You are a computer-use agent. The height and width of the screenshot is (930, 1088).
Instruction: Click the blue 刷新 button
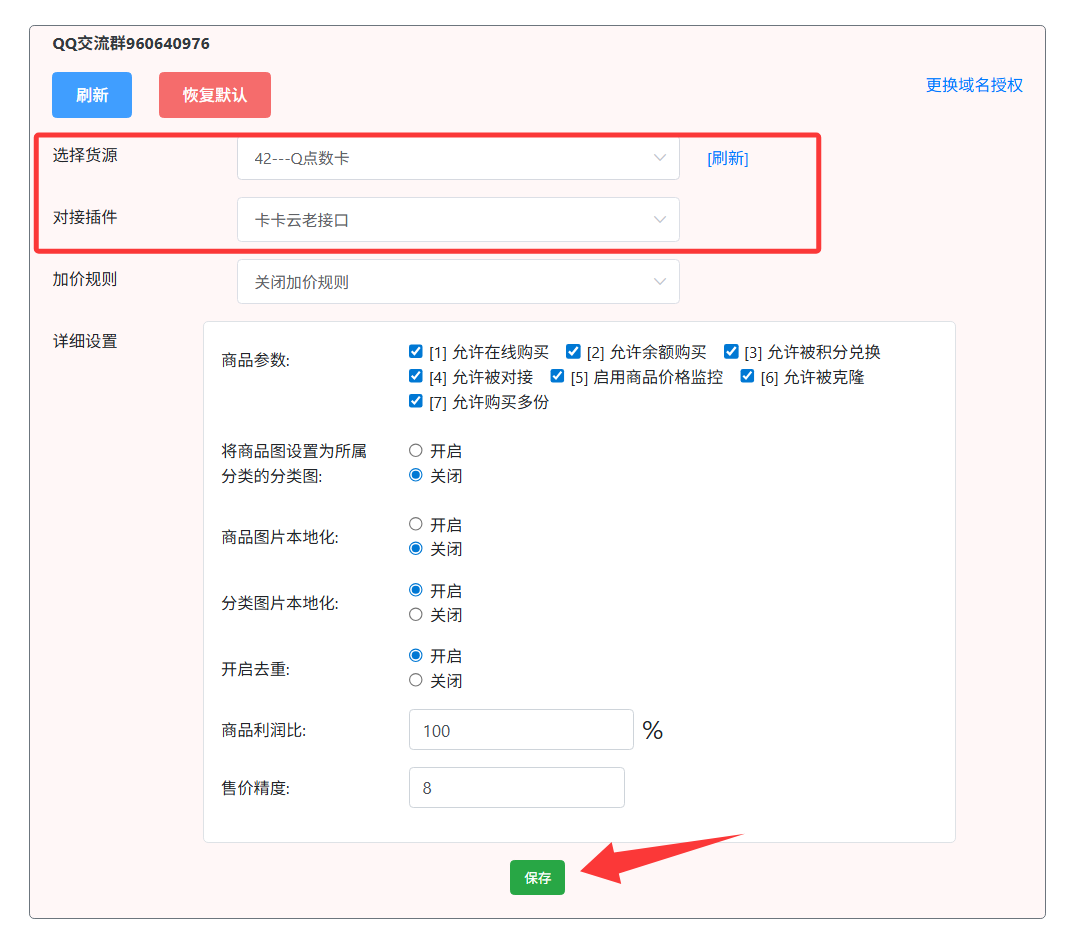(92, 95)
